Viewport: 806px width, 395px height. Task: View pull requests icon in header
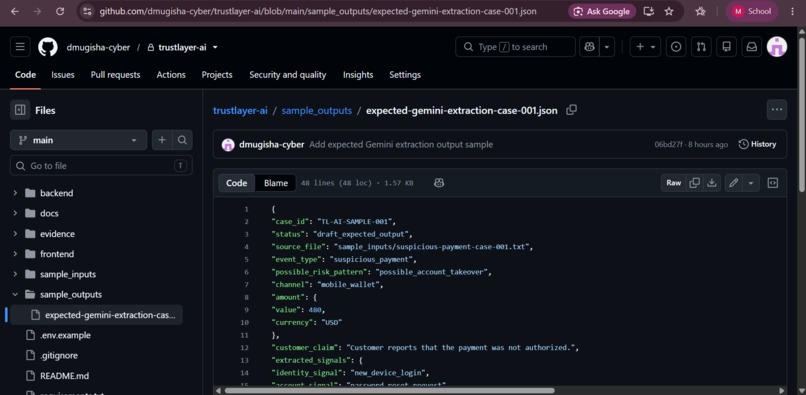point(701,47)
